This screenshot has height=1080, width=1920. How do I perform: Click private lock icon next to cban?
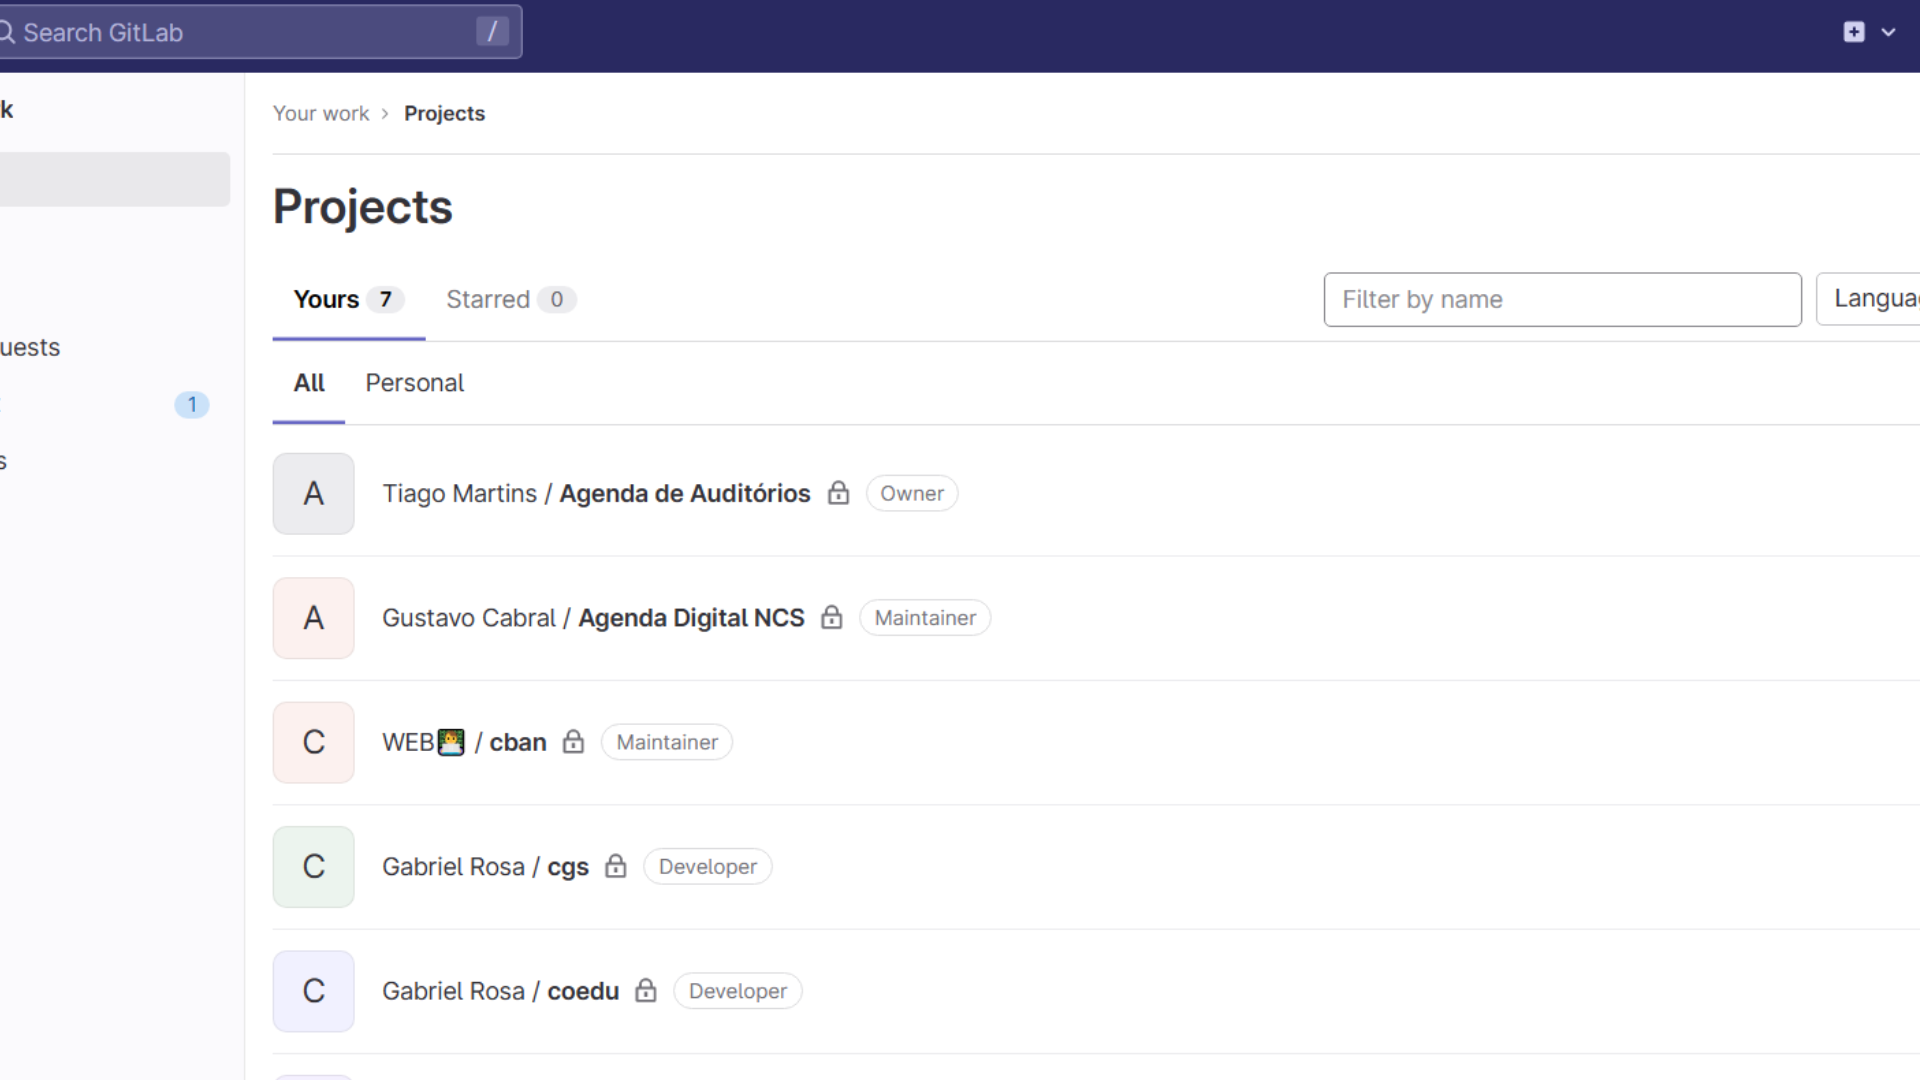pos(573,741)
